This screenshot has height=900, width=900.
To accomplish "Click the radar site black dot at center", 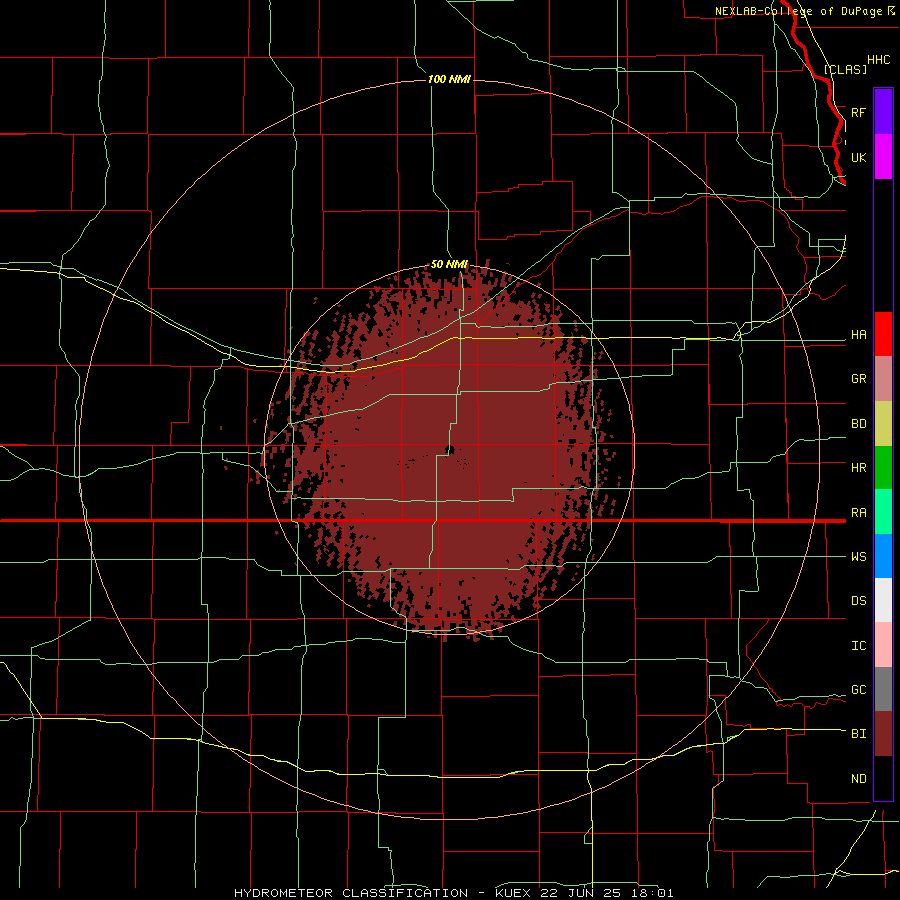I will 449,449.
